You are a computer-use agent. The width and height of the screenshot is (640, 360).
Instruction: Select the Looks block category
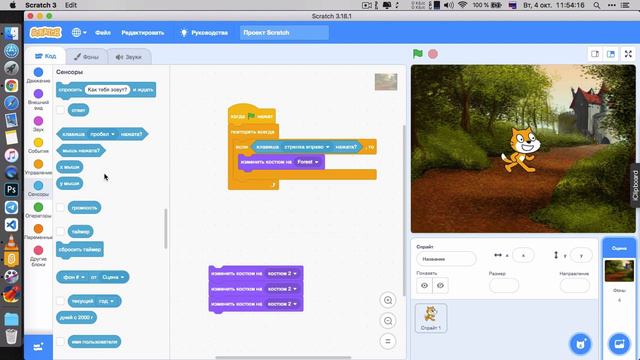point(38,99)
